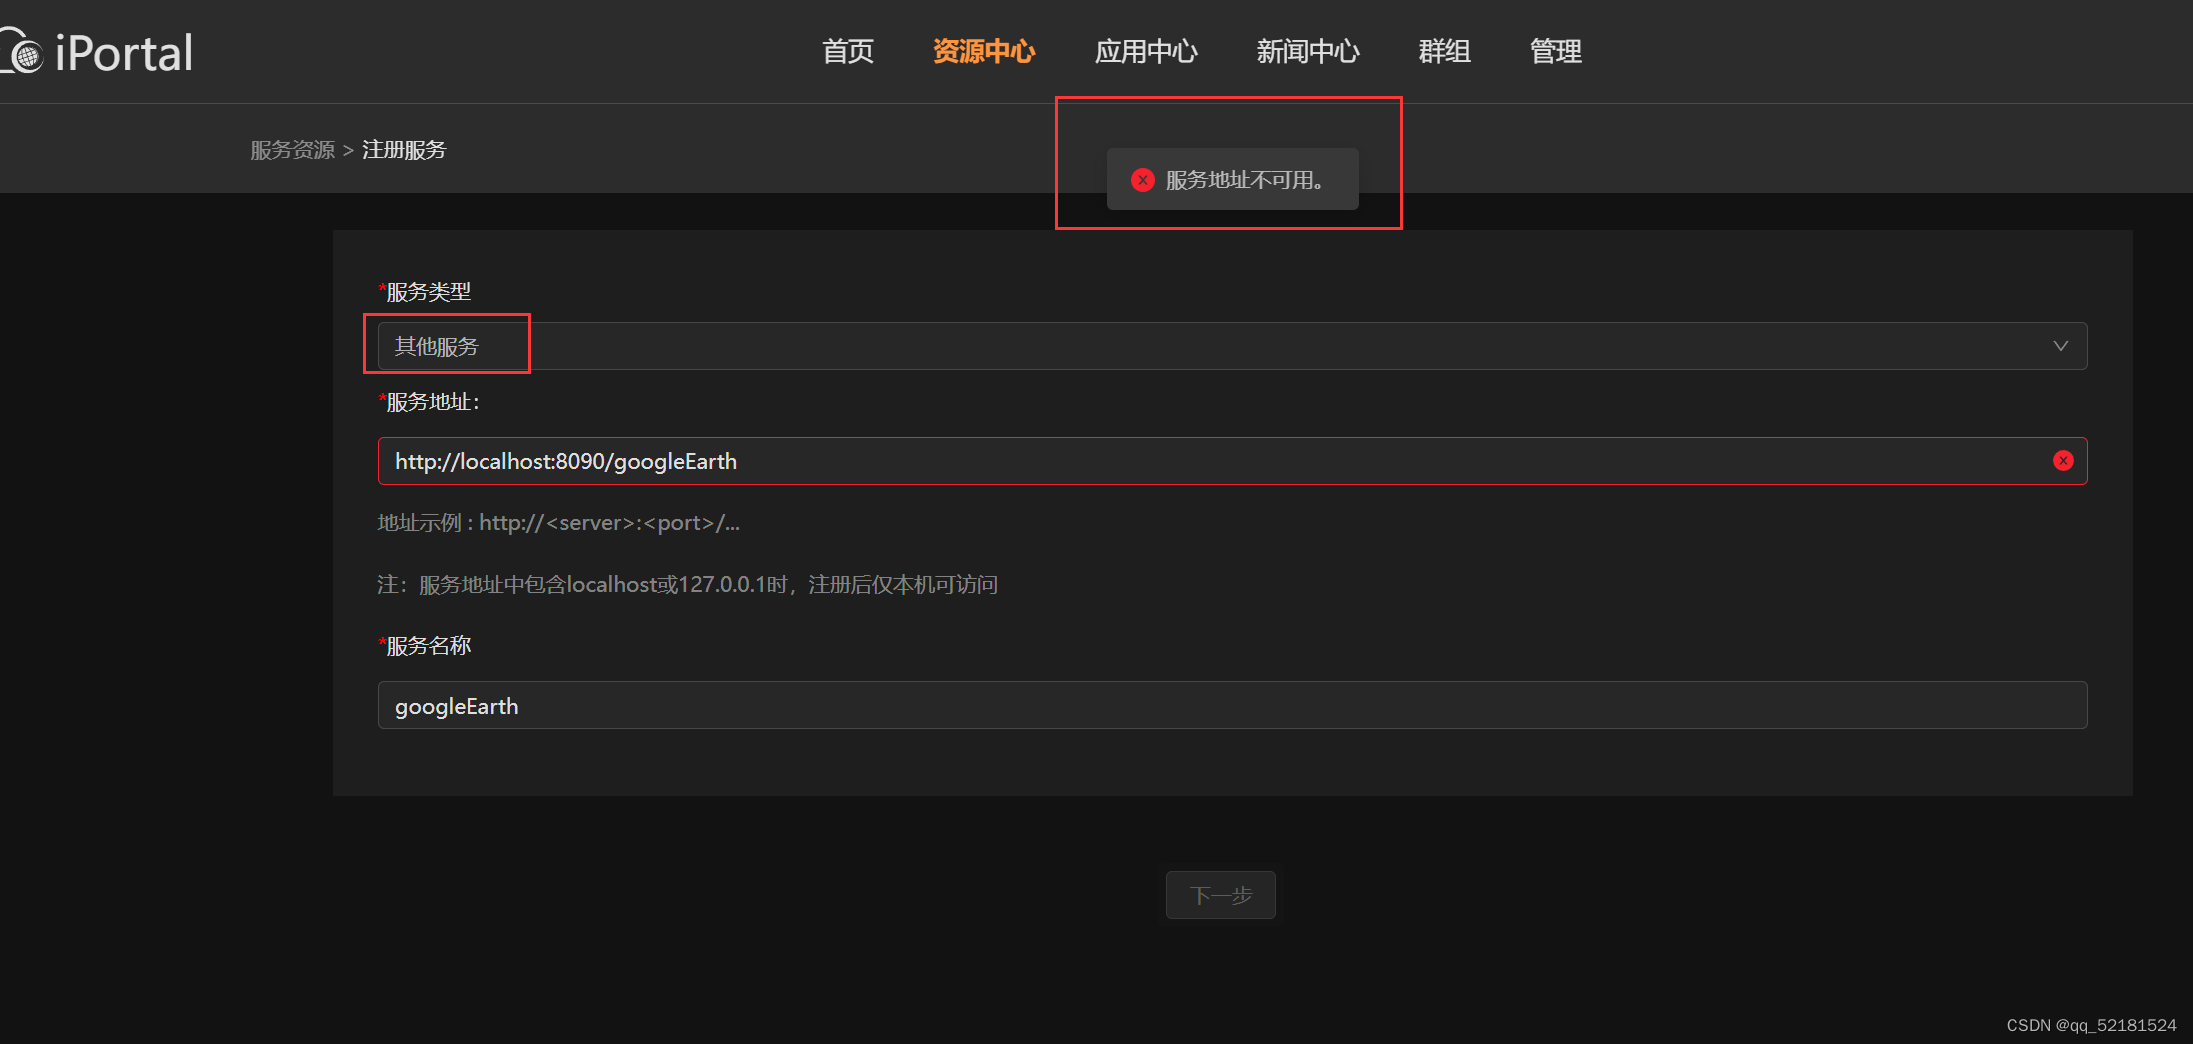Image resolution: width=2193 pixels, height=1044 pixels.
Task: Click the 地址示例 hint text
Action: pos(559,523)
